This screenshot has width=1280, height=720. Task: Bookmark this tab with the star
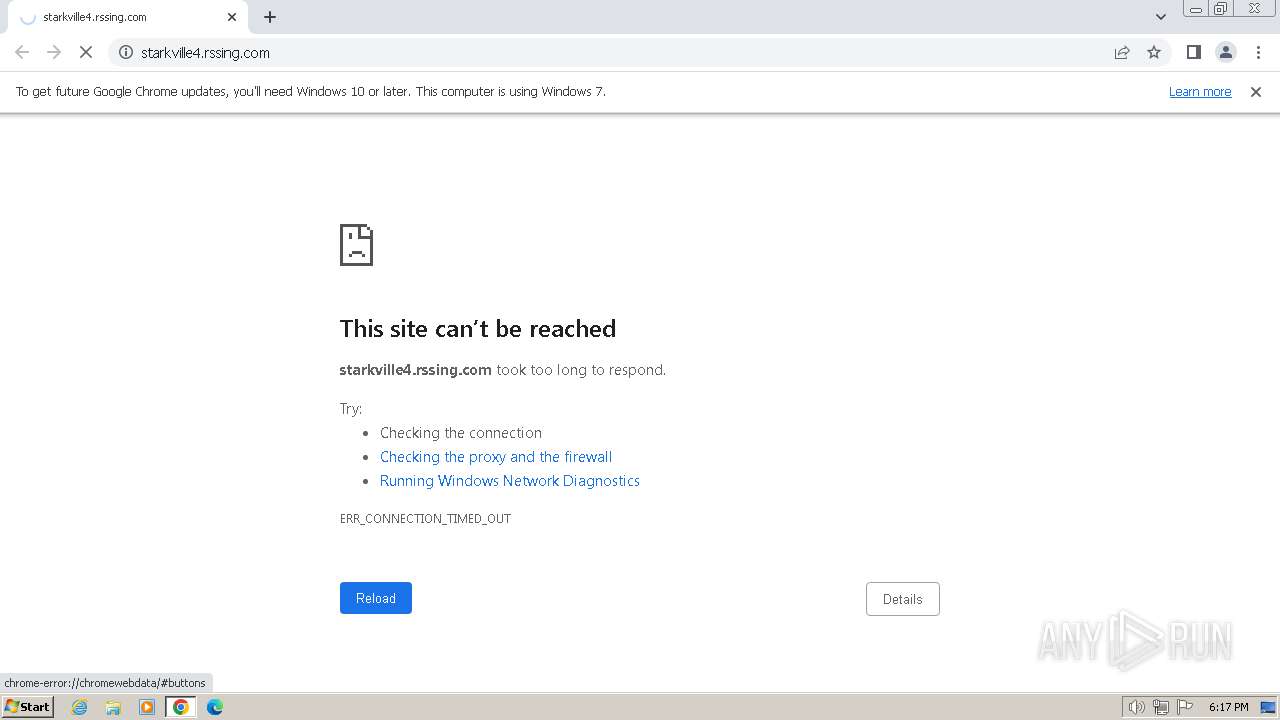(1154, 52)
